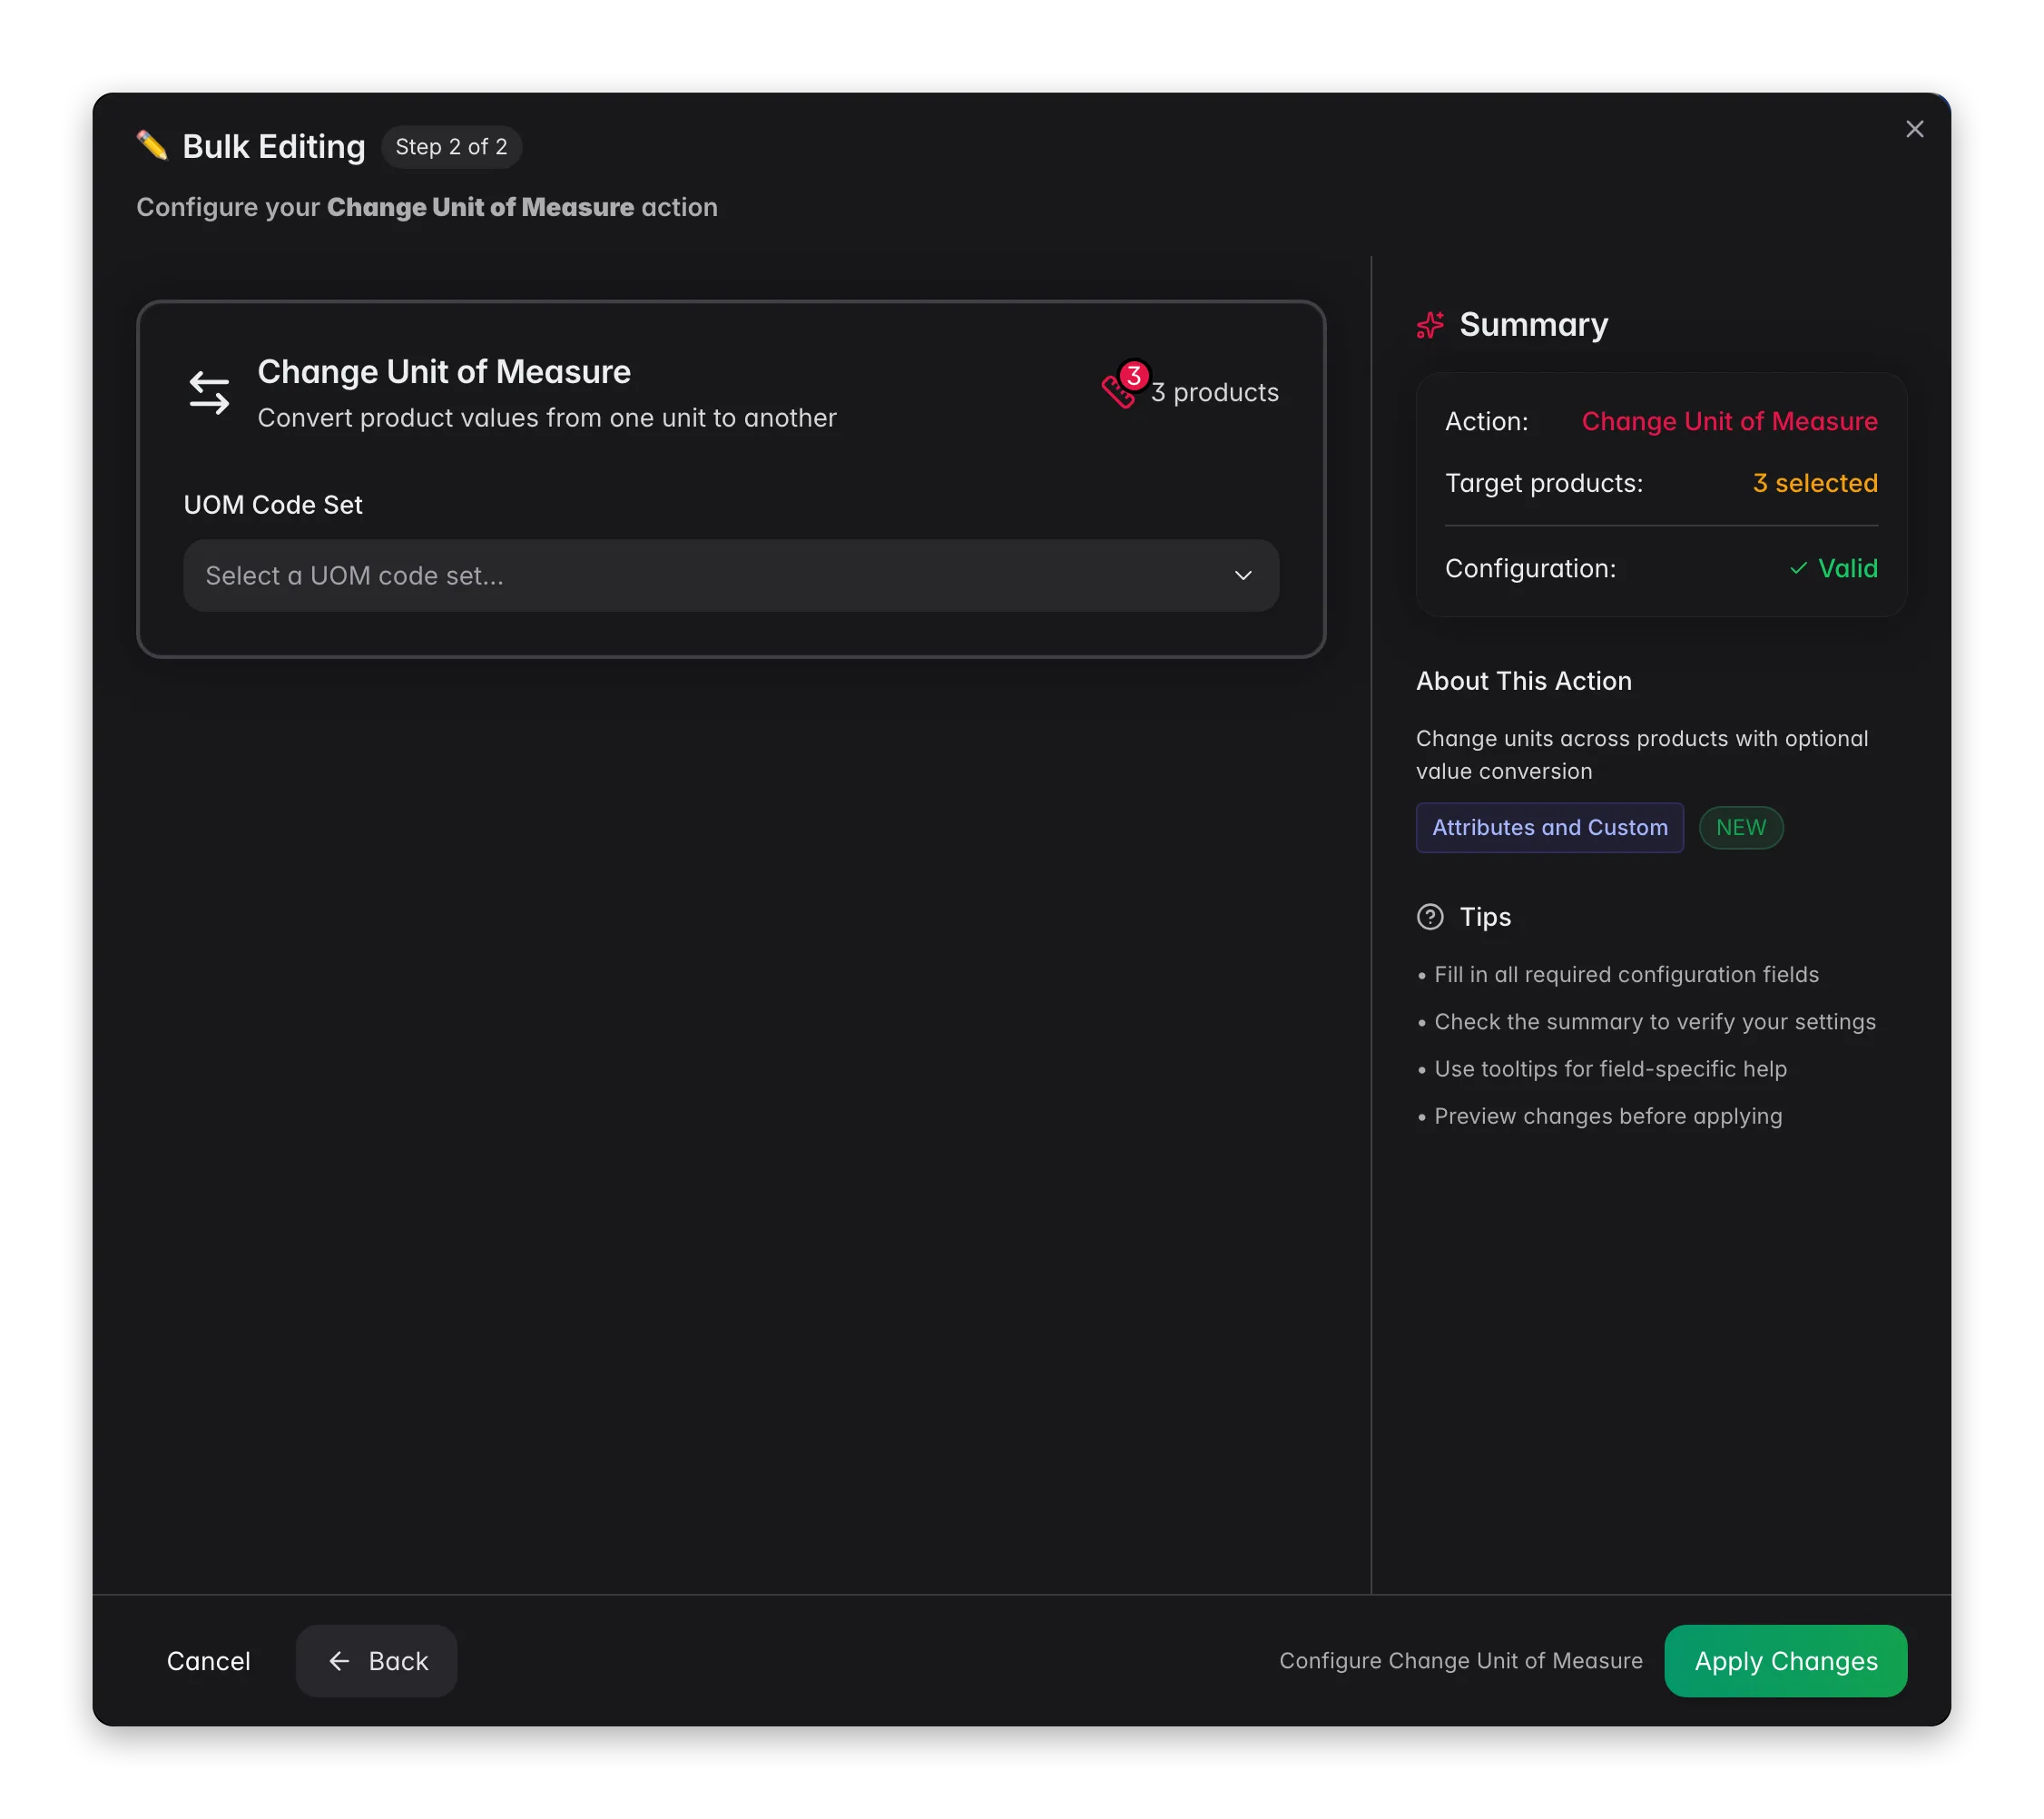The width and height of the screenshot is (2044, 1819).
Task: Click the 'Valid' configuration status
Action: (x=1847, y=568)
